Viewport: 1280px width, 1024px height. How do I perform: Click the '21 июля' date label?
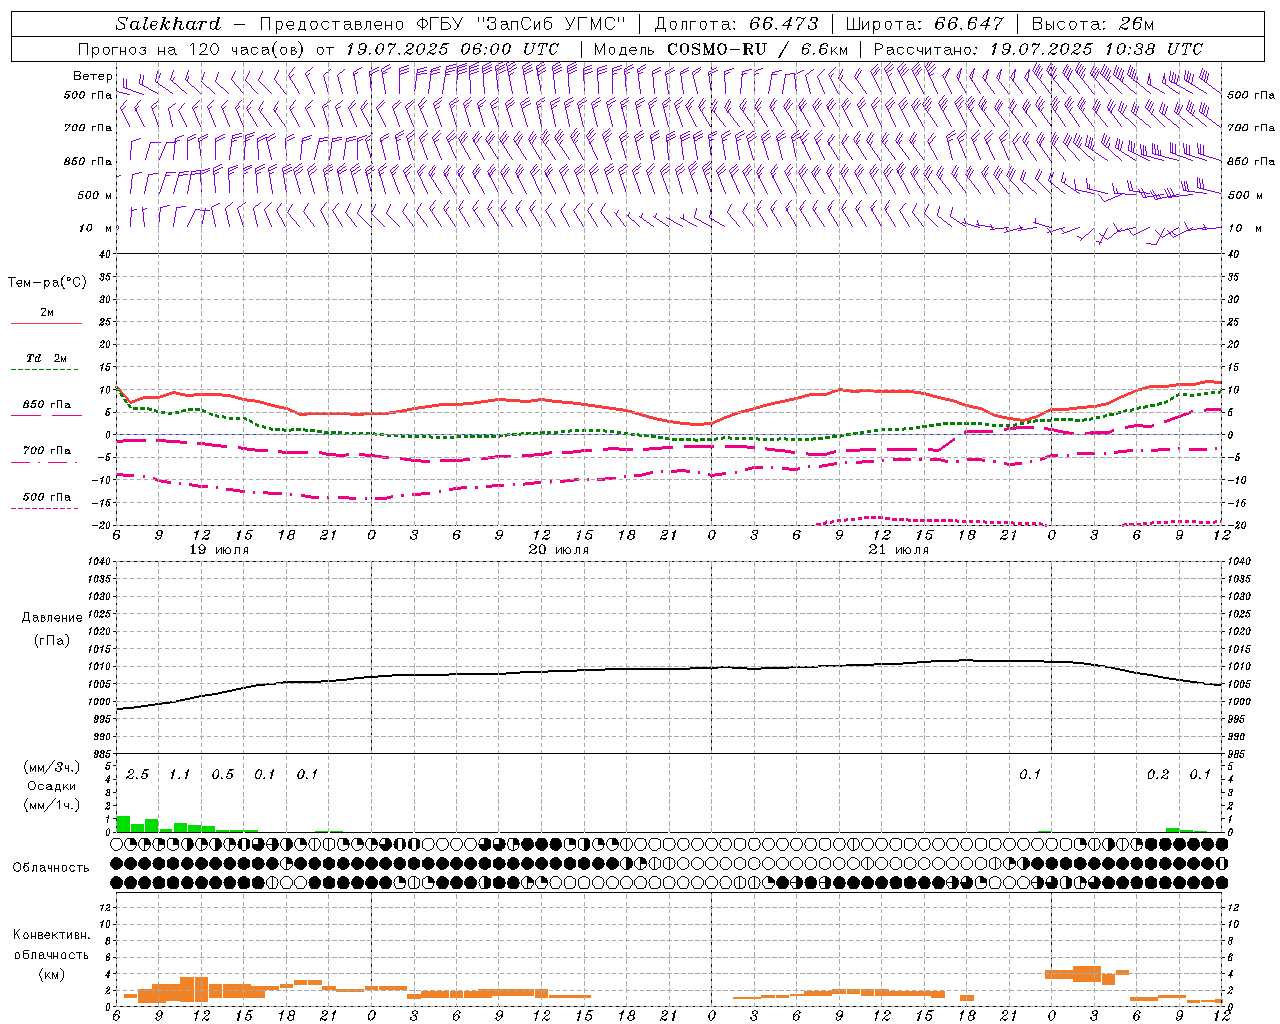[899, 550]
